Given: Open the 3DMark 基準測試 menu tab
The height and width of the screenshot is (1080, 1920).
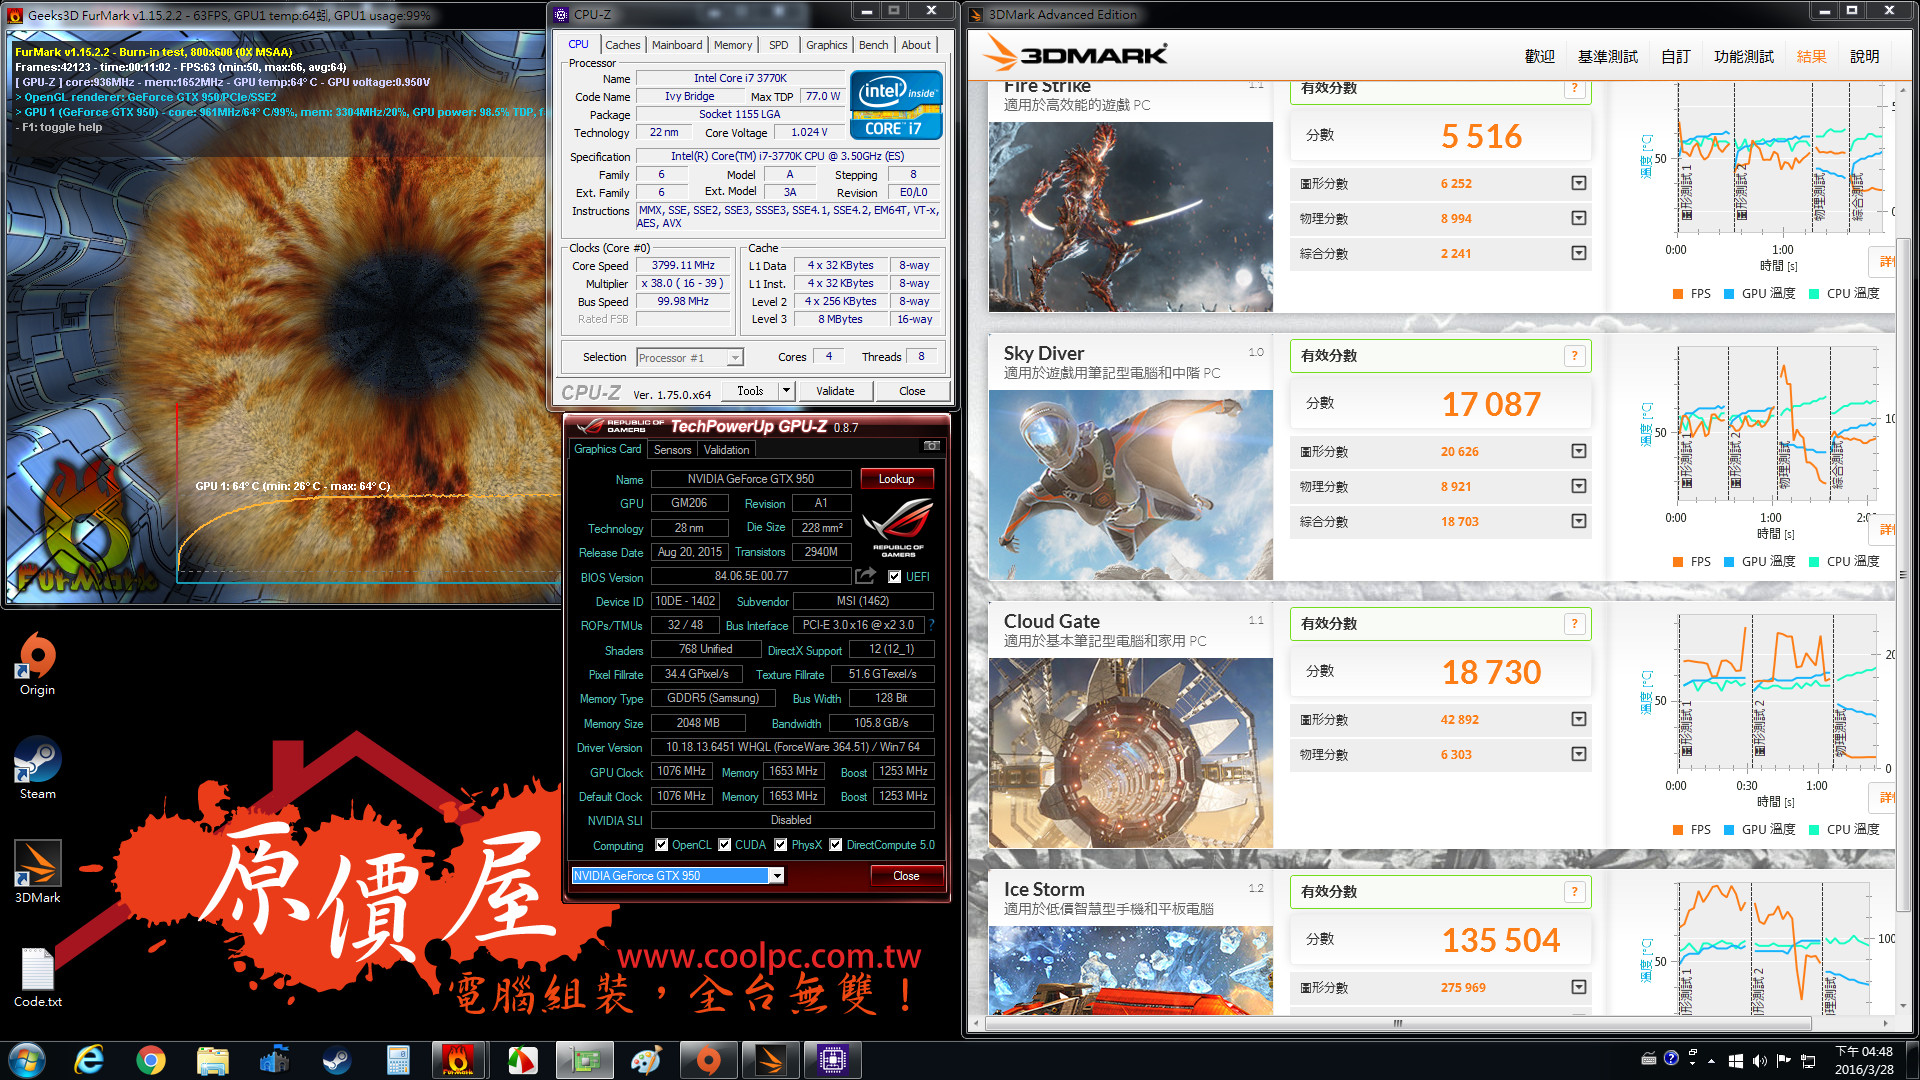Looking at the screenshot, I should [x=1608, y=57].
